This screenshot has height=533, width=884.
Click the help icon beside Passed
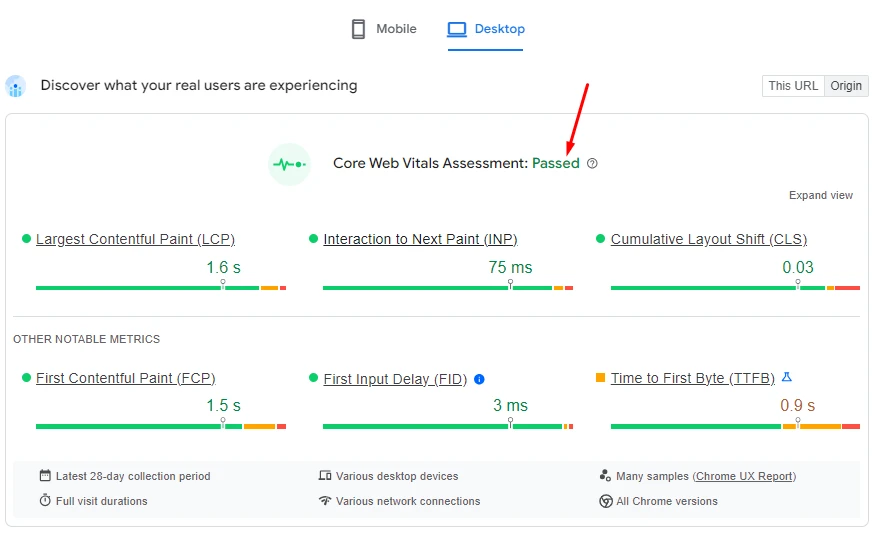(592, 164)
